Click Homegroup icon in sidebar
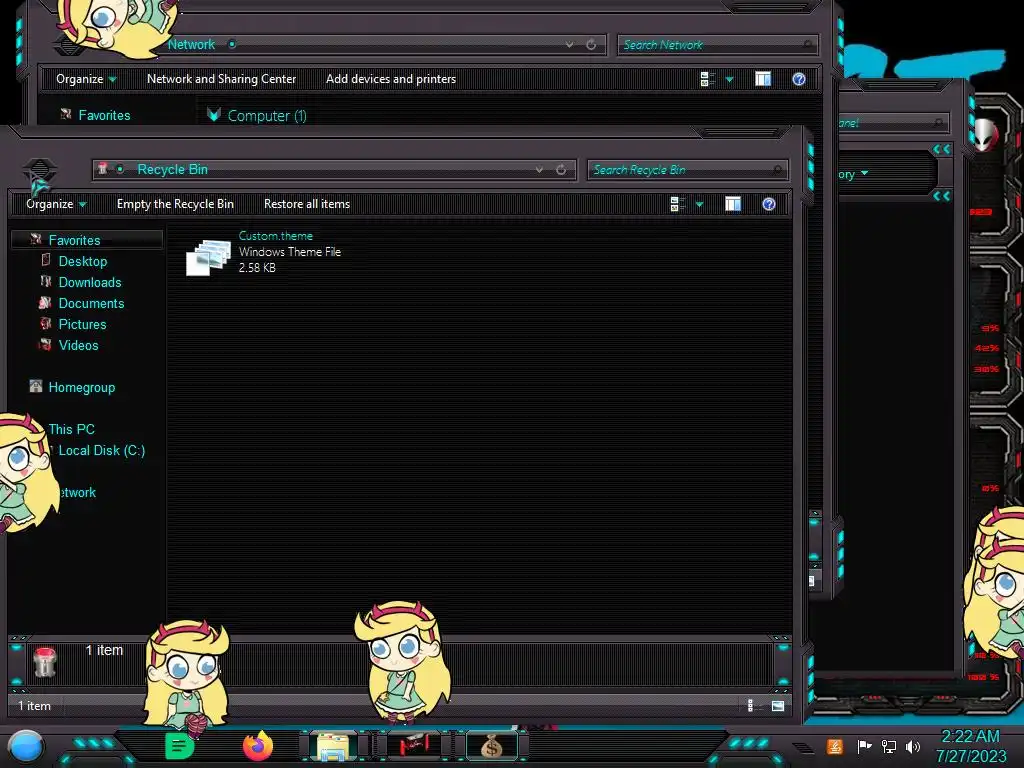1024x768 pixels. click(36, 386)
